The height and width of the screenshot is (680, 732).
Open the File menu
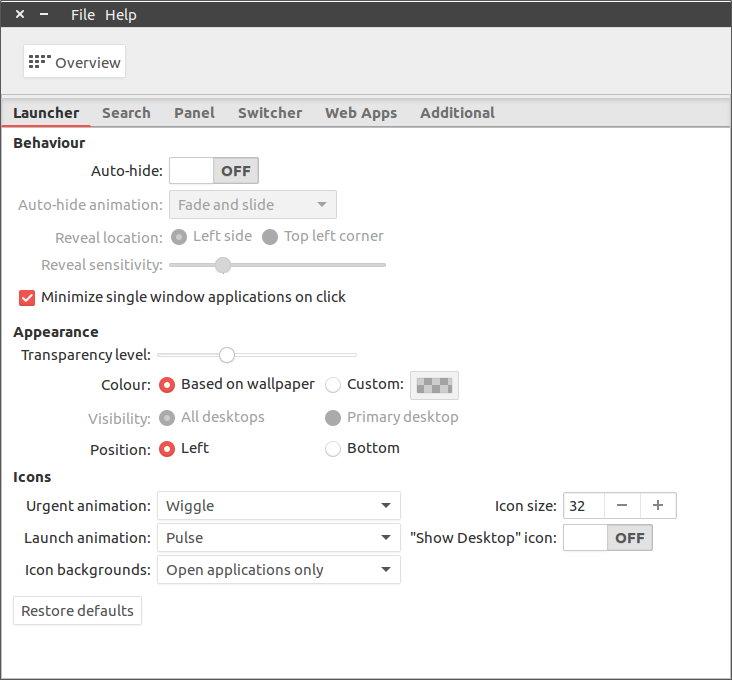83,15
